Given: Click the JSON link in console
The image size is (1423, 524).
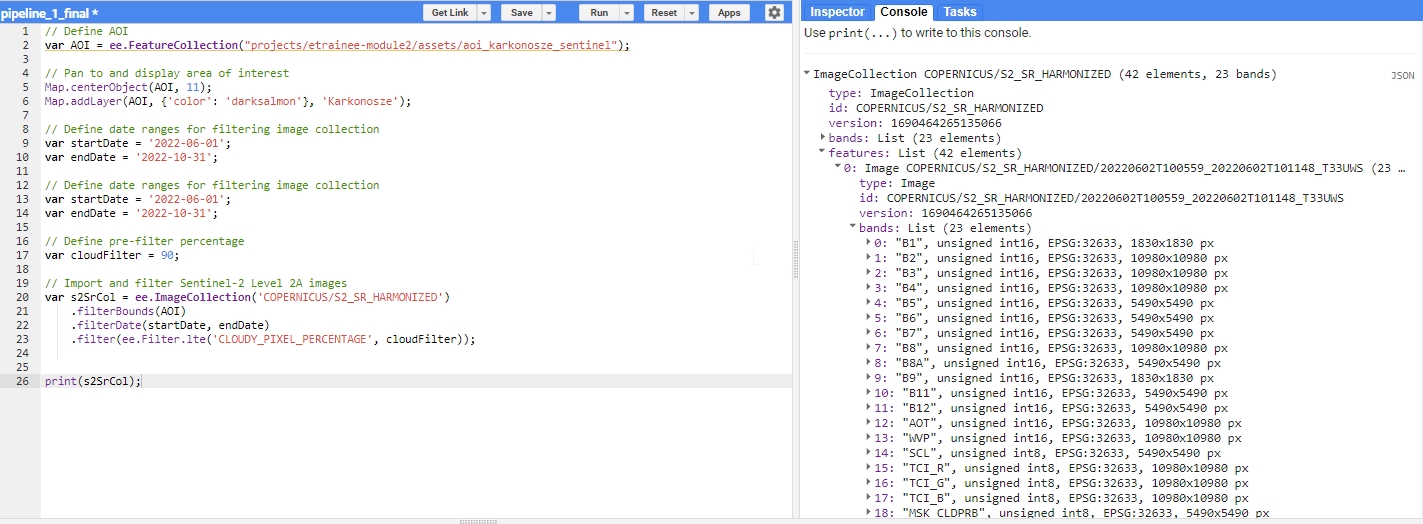Looking at the screenshot, I should (x=1402, y=75).
